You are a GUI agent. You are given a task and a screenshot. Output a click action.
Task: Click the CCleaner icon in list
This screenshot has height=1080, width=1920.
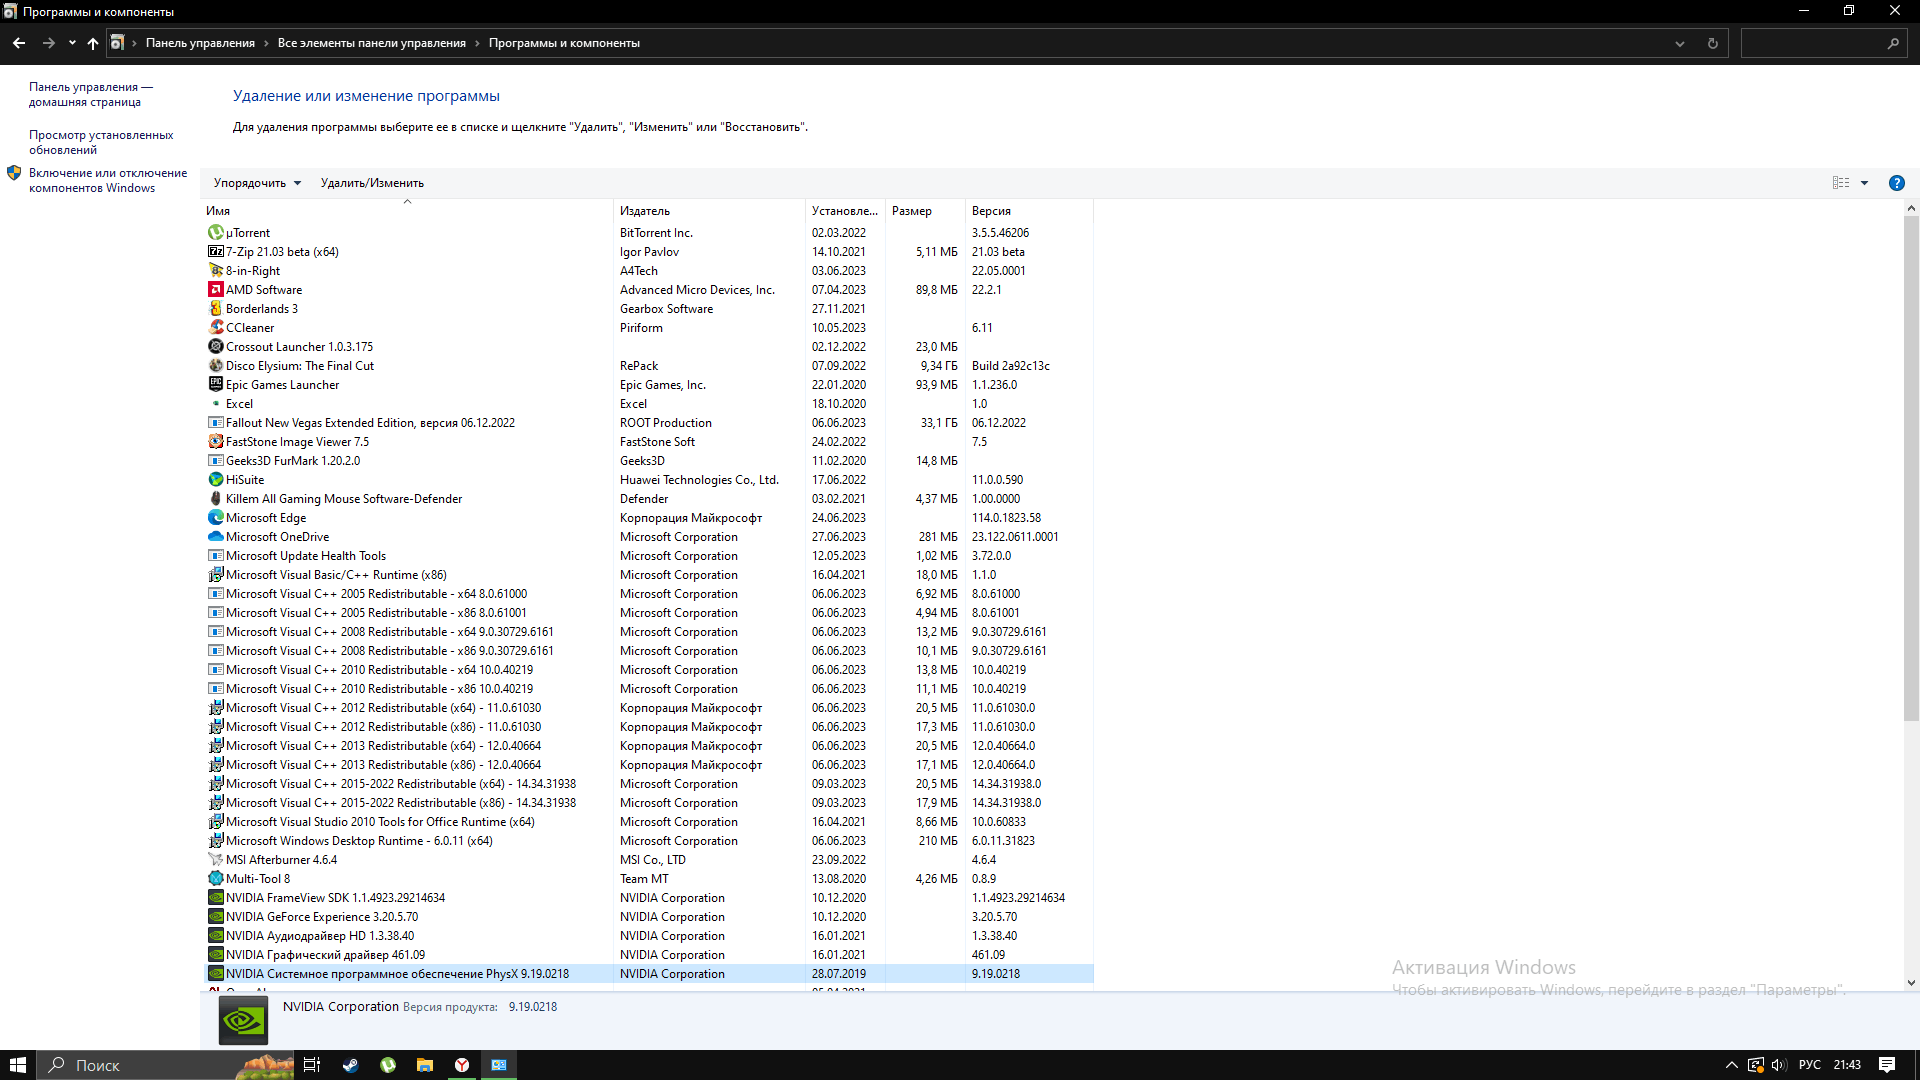pos(215,328)
